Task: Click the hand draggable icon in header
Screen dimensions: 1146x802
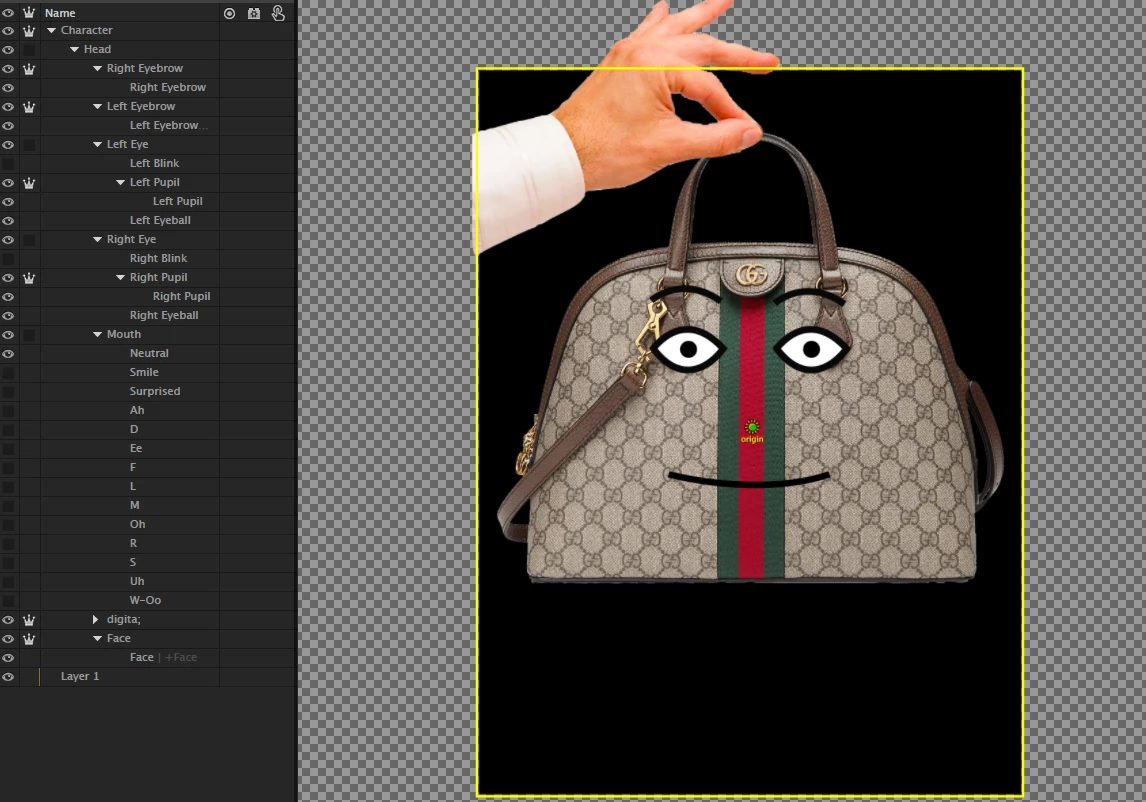Action: coord(278,13)
